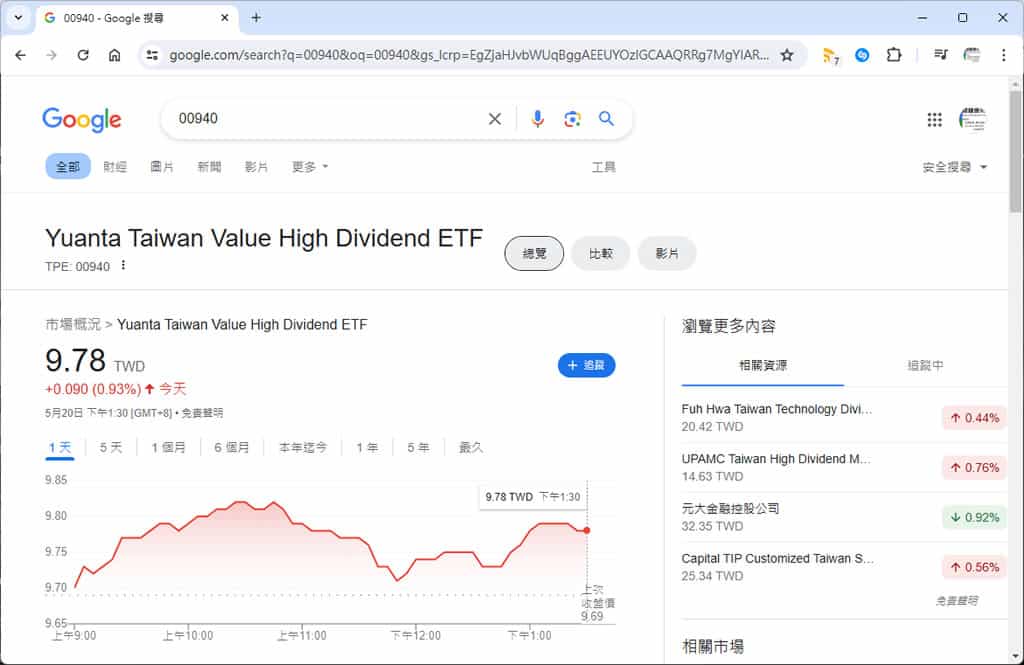The height and width of the screenshot is (665, 1024).
Task: Open the 免責聲明 link under the price
Action: click(202, 413)
